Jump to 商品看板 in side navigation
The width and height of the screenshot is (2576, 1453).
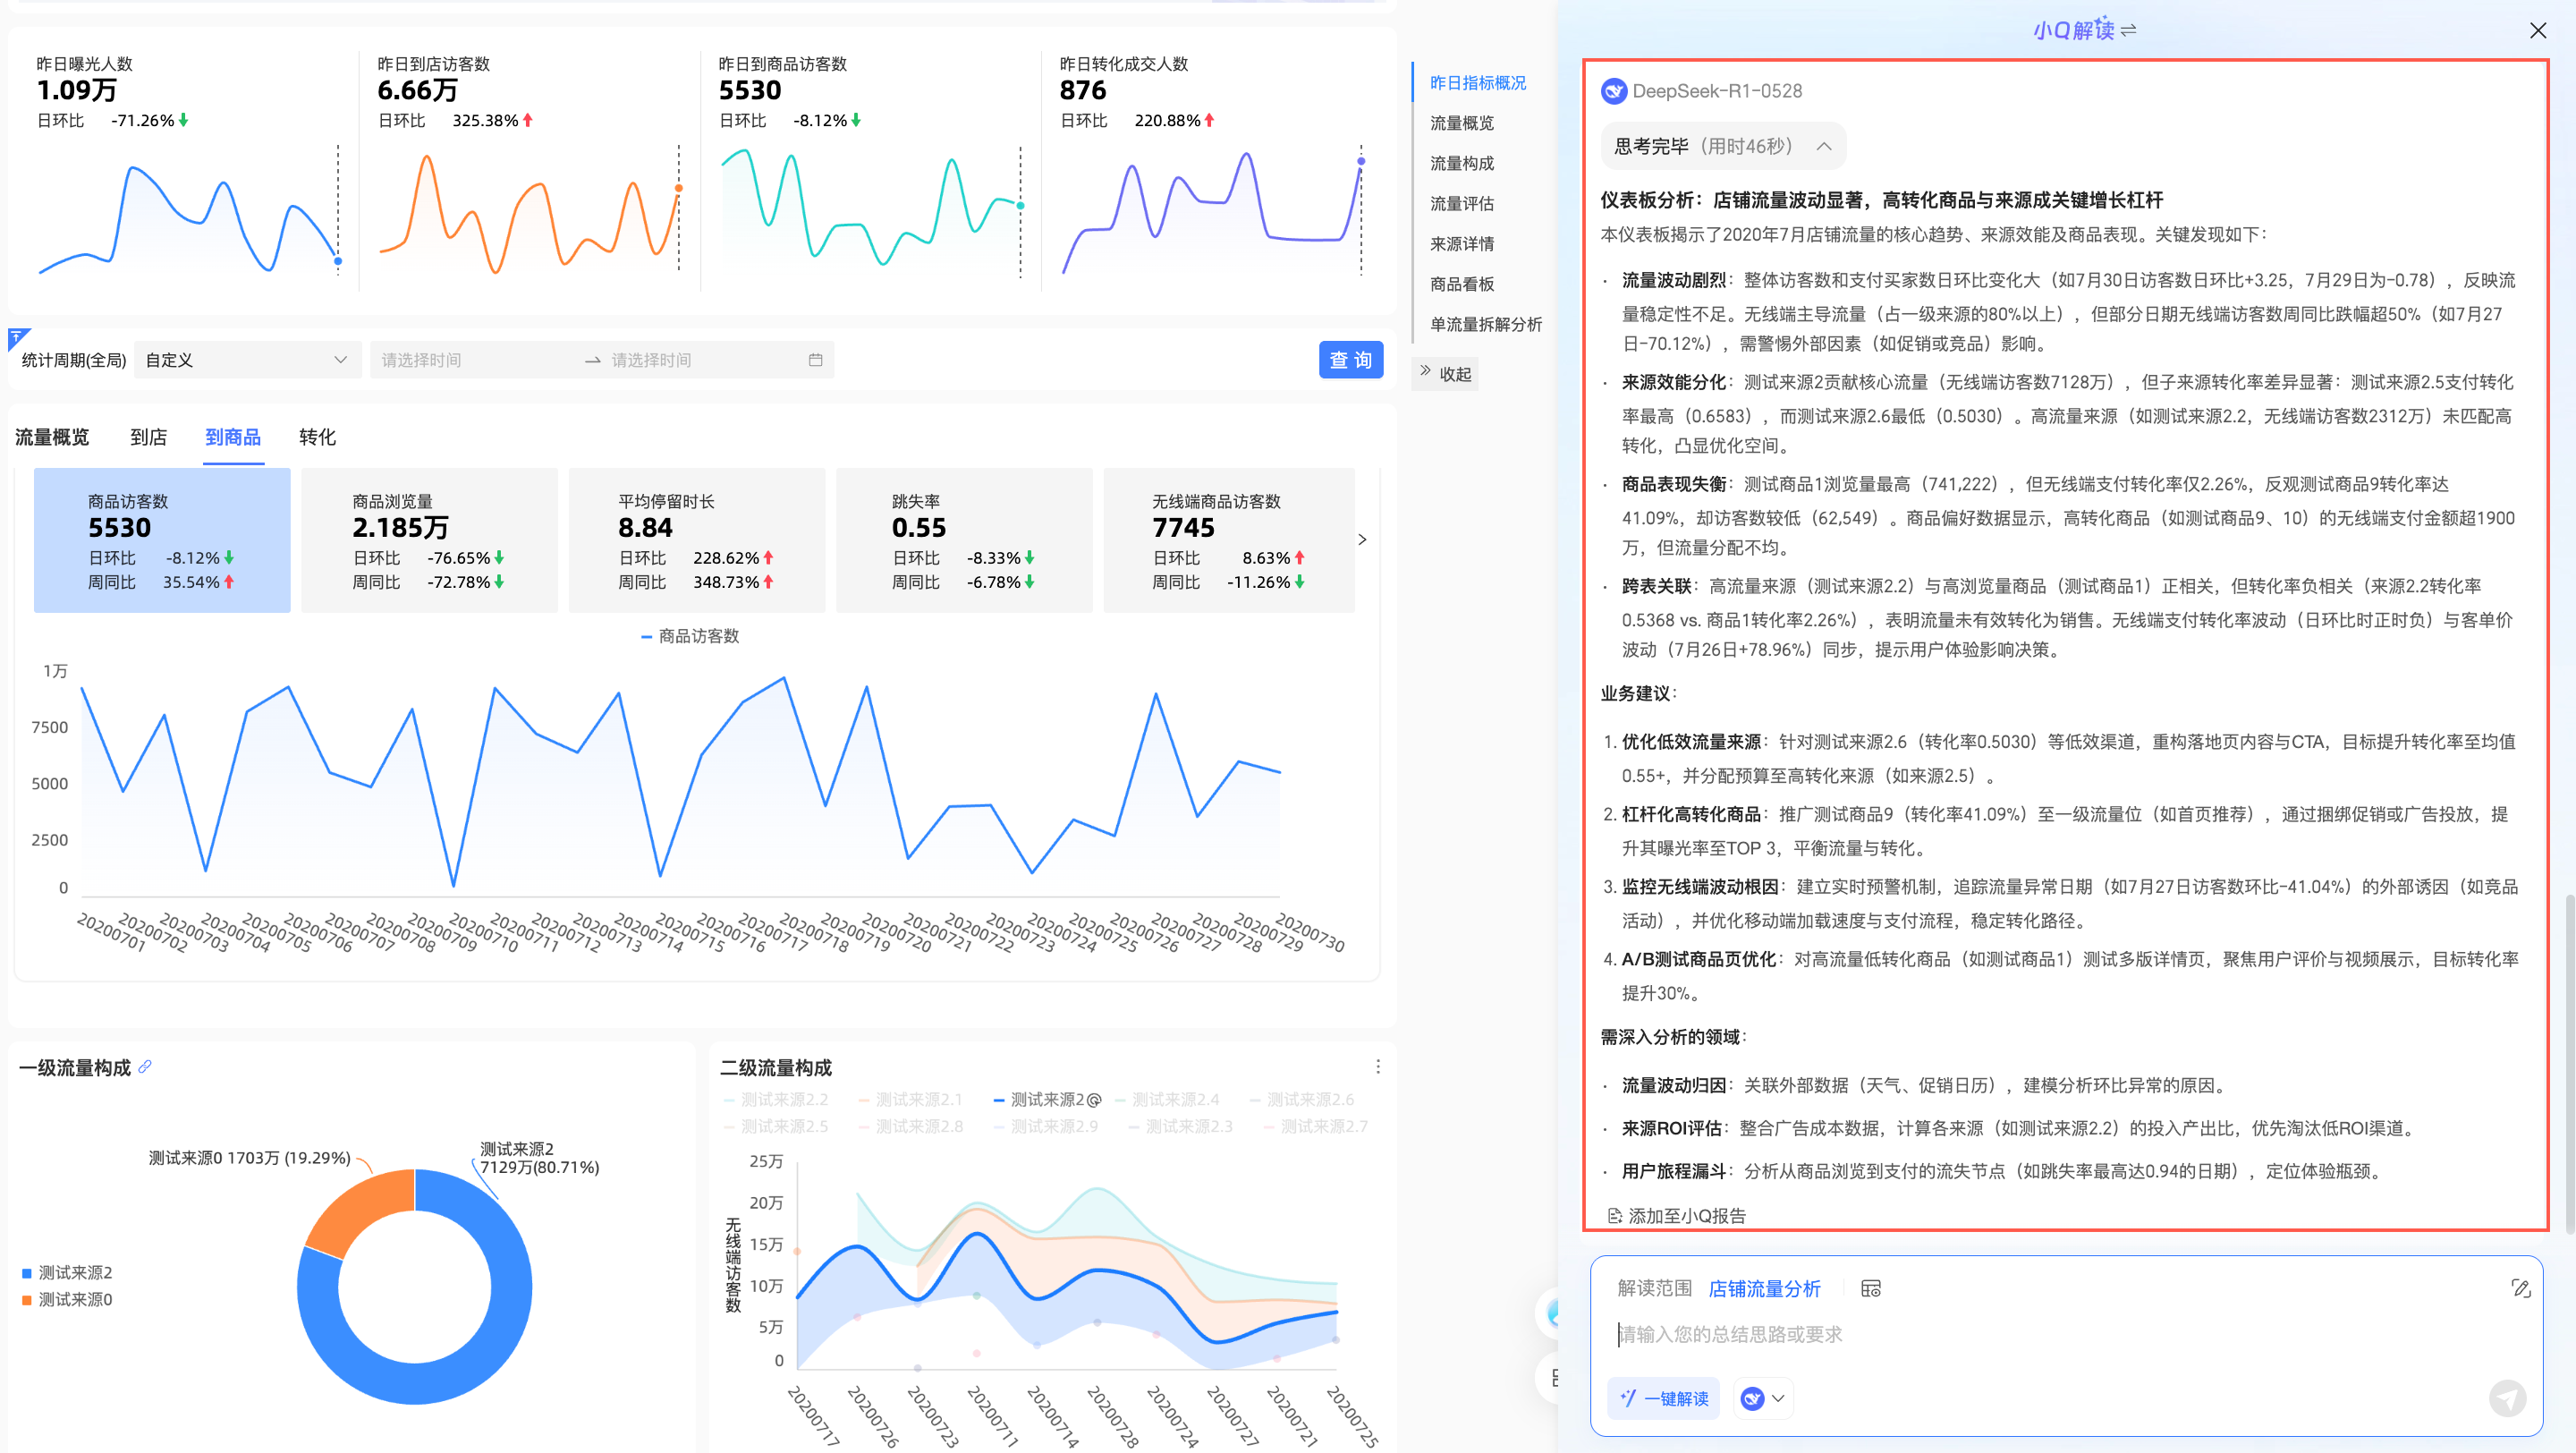coord(1461,284)
